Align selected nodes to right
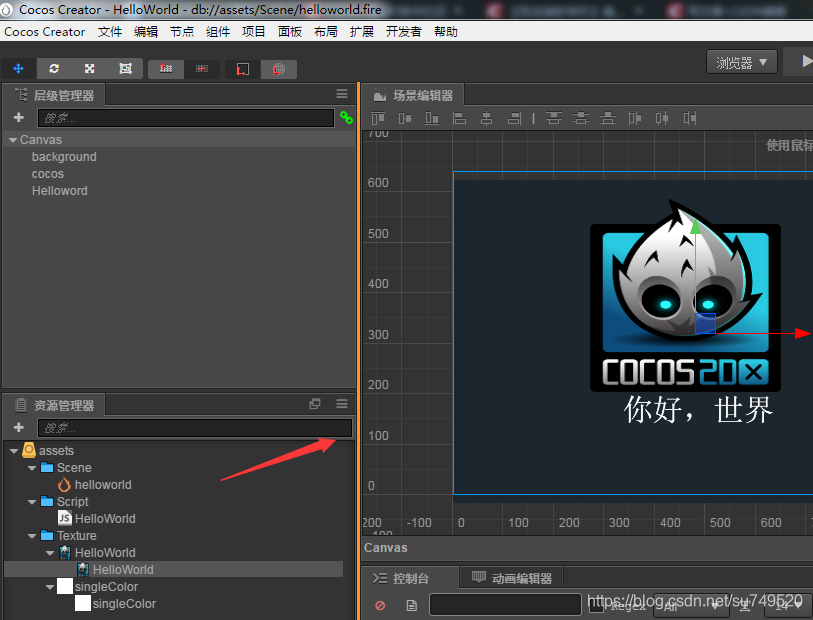Screen dimensions: 813x620 click(514, 119)
